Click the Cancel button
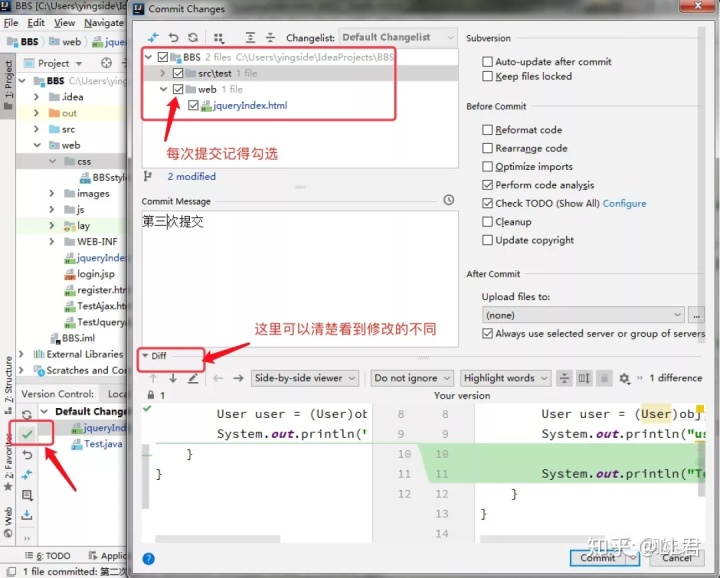Screen dimensions: 720x578 676,558
